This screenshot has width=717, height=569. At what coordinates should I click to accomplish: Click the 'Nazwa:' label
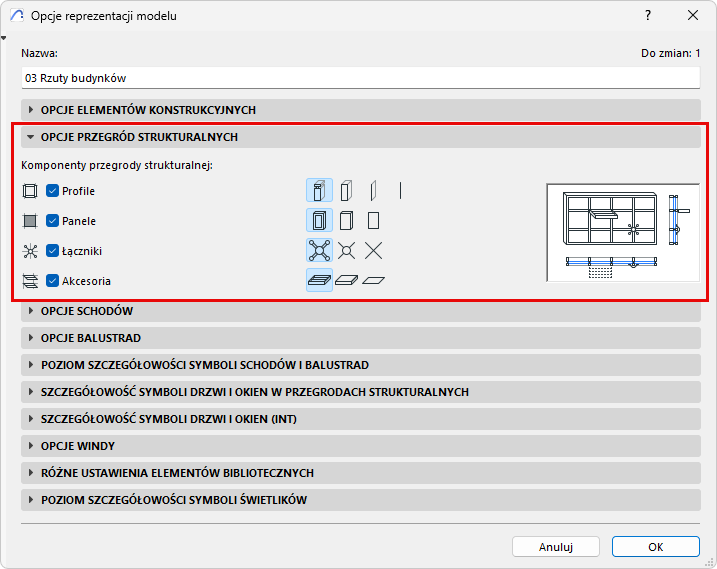(x=39, y=53)
